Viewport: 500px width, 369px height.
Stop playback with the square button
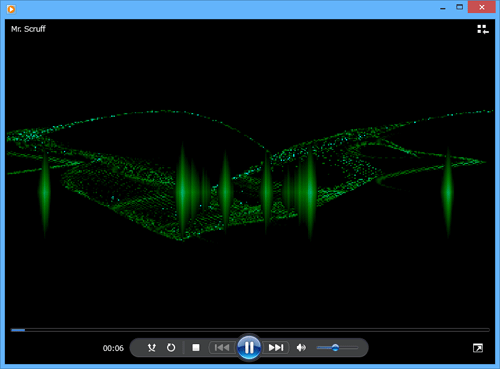(196, 348)
